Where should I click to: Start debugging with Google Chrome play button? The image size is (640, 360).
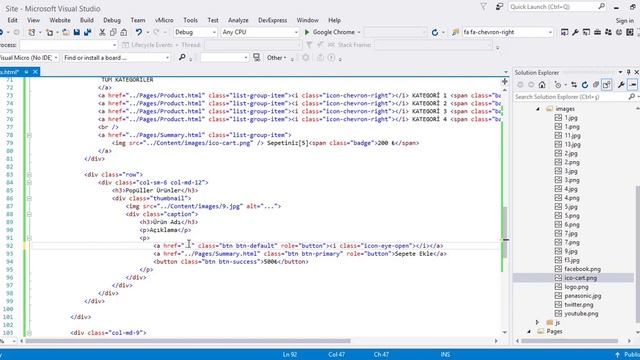tap(307, 32)
